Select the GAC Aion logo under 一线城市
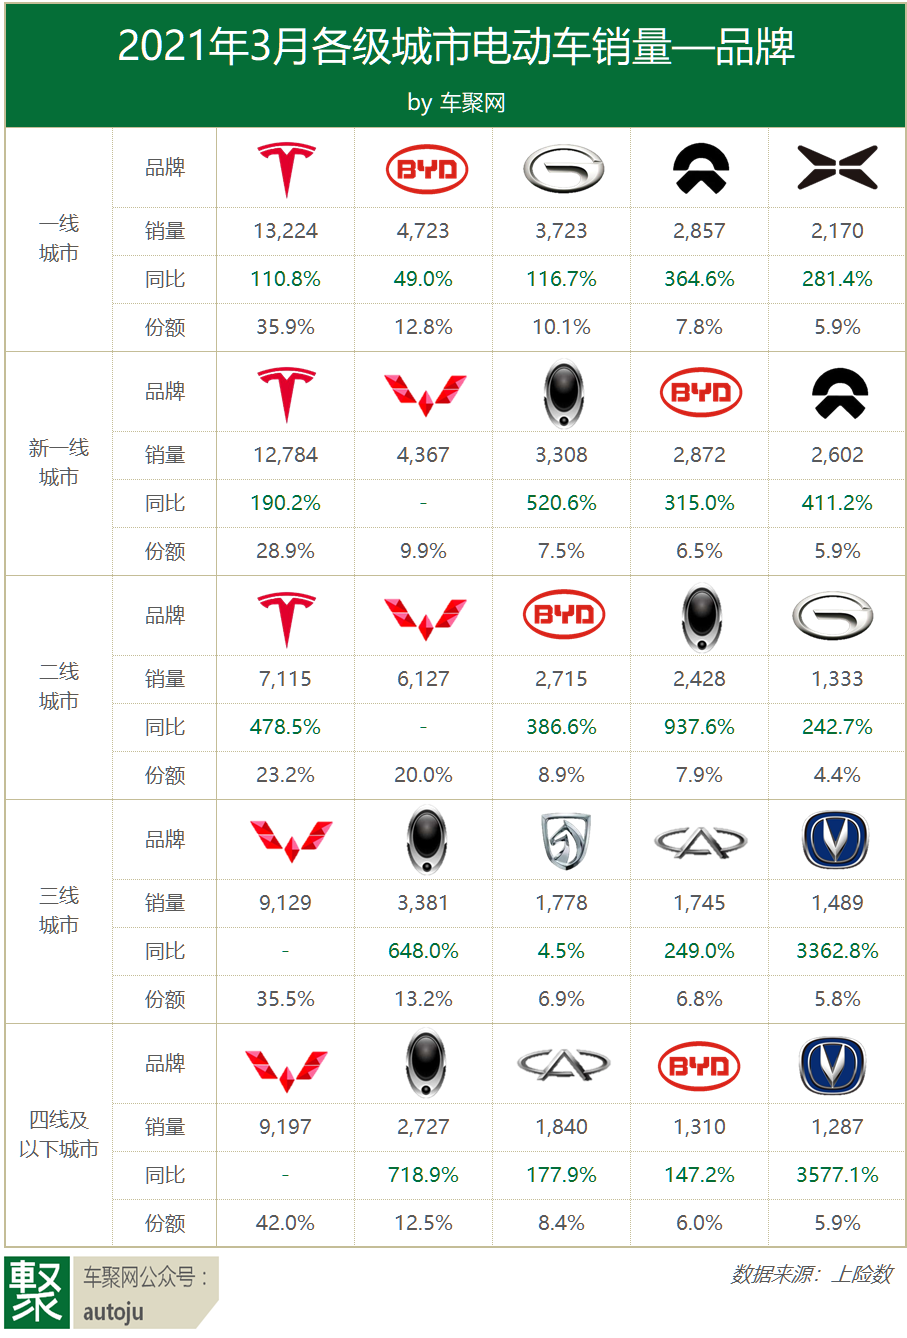This screenshot has width=907, height=1338. pyautogui.click(x=562, y=168)
